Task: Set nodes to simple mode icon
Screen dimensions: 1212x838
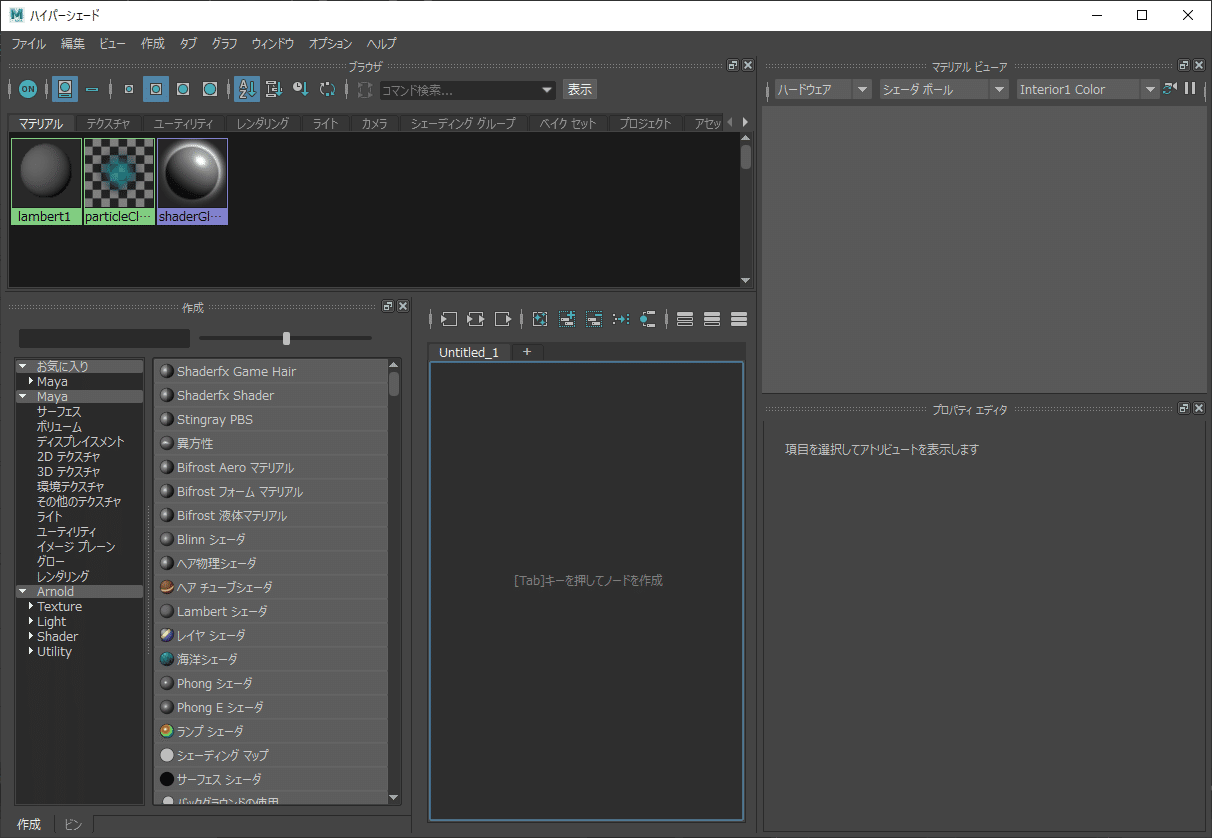Action: pos(685,319)
